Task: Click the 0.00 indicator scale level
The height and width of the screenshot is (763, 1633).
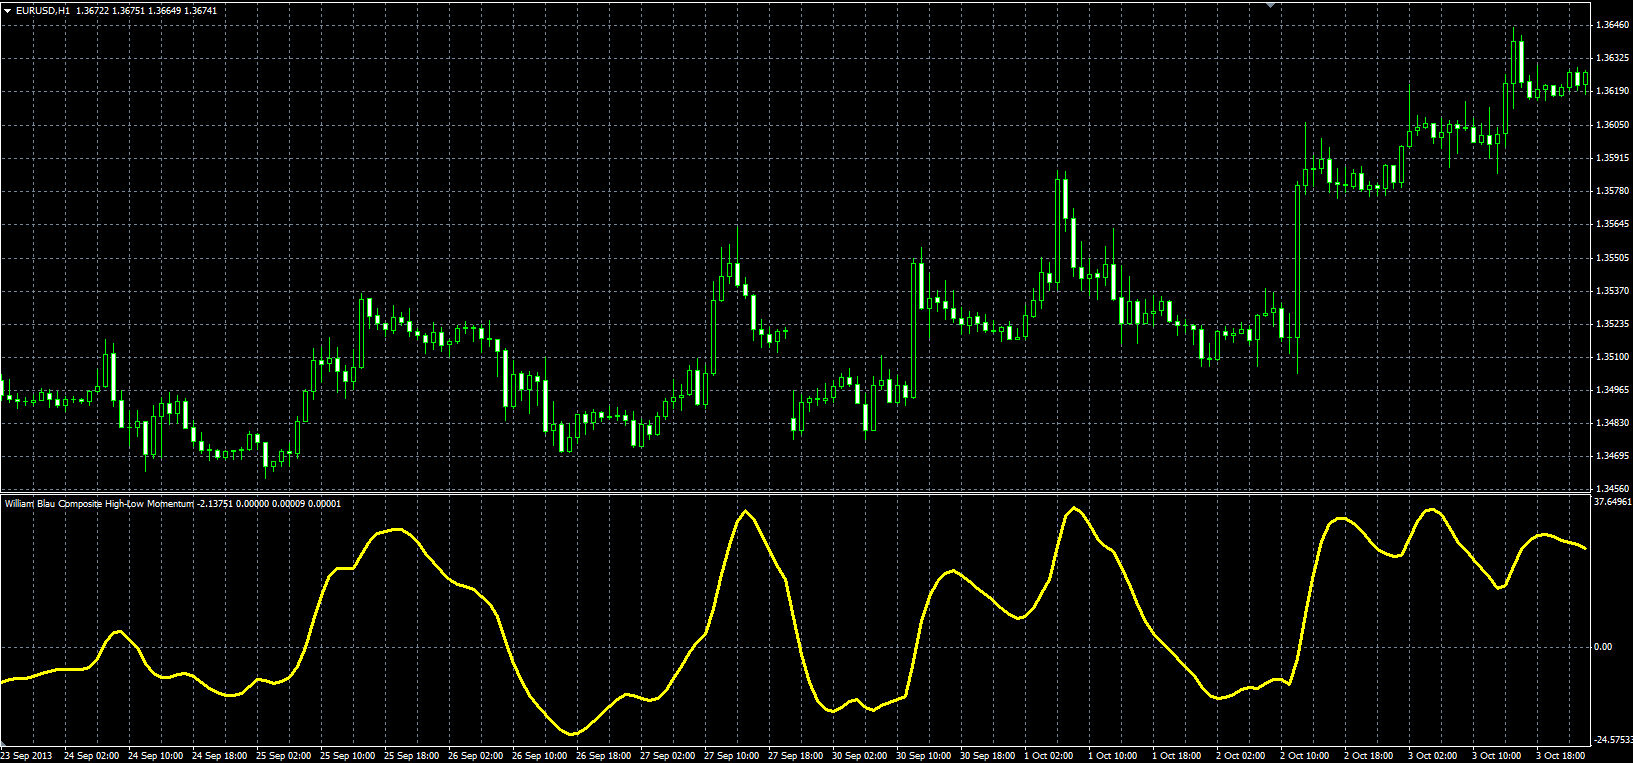Action: pyautogui.click(x=1602, y=647)
